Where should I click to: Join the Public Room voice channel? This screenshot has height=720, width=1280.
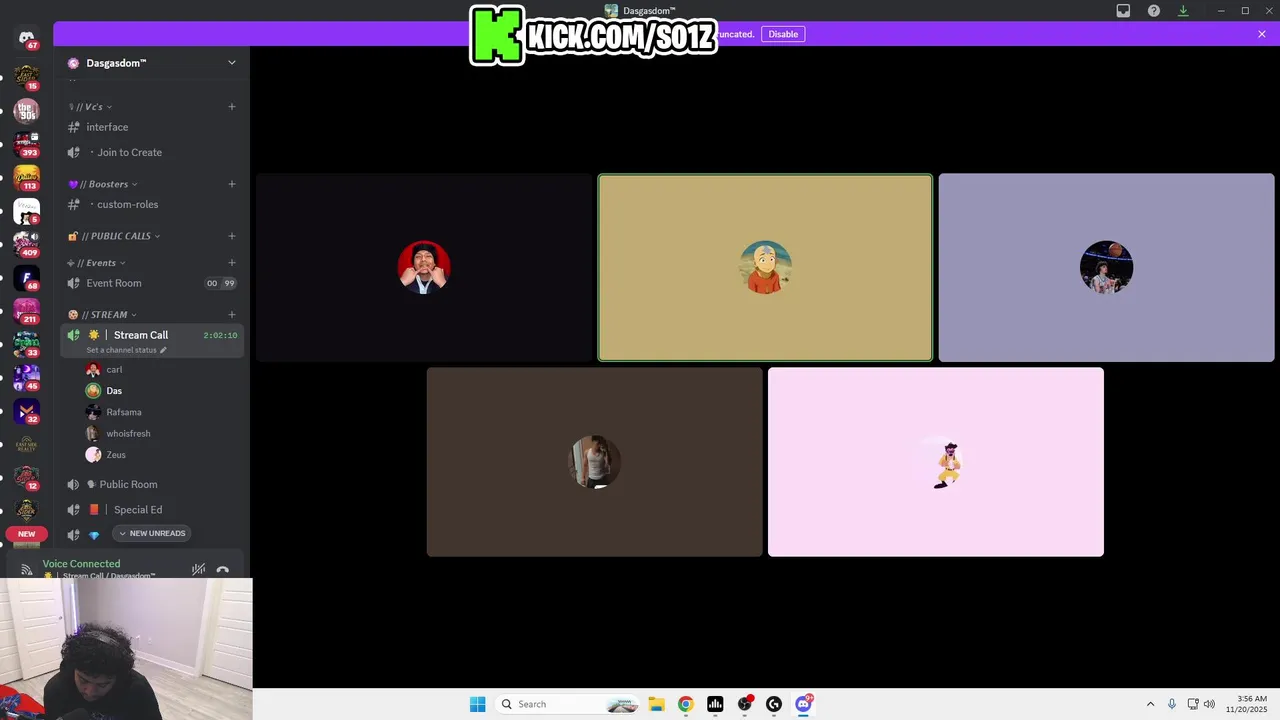[151, 484]
